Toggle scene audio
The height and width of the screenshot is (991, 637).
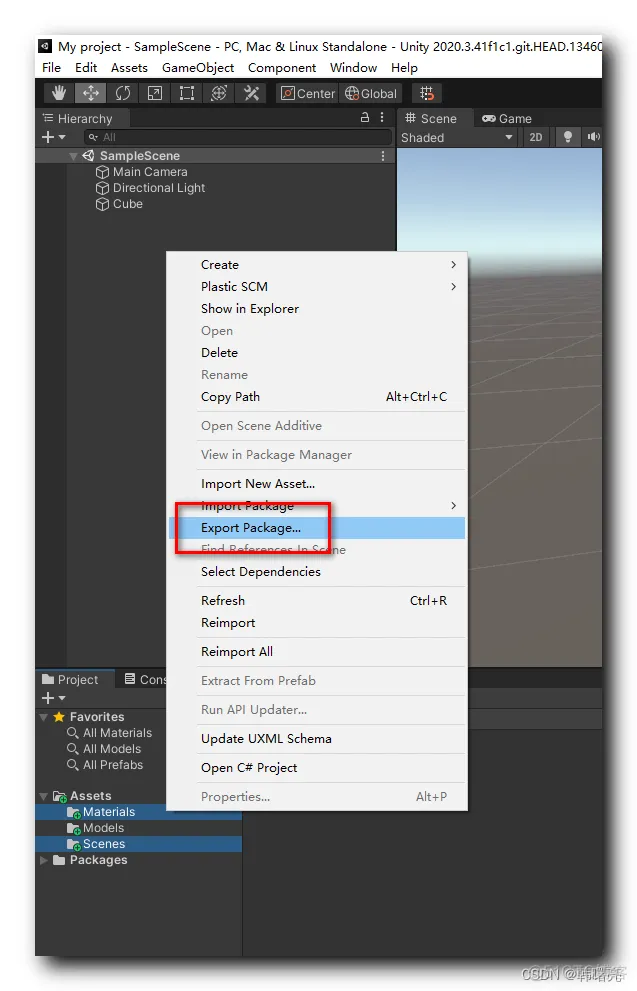coord(592,137)
